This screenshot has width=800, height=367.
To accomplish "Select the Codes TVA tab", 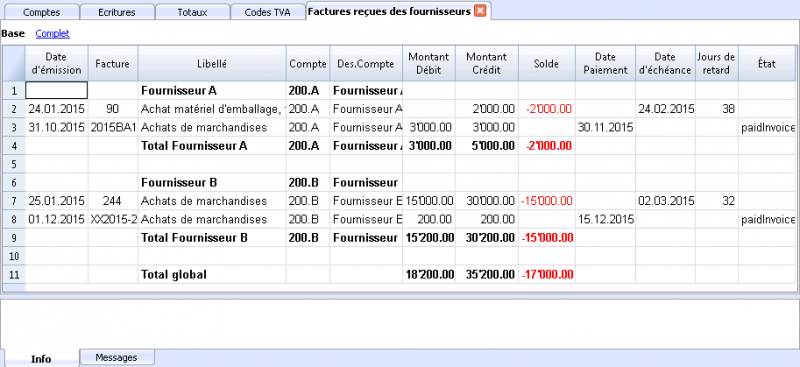I will tap(267, 13).
